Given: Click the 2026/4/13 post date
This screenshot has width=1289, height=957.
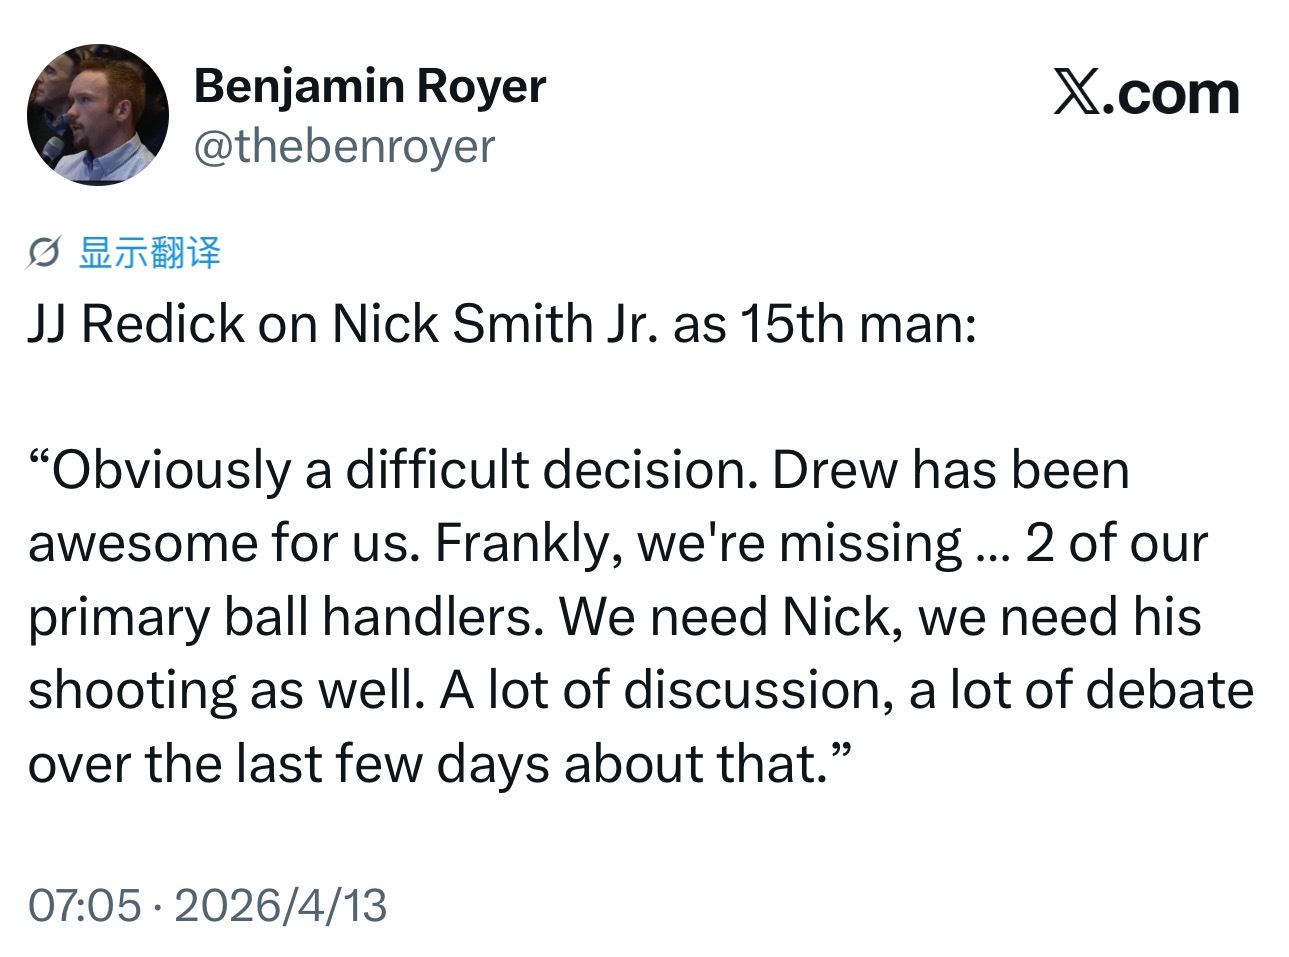Looking at the screenshot, I should tap(281, 905).
